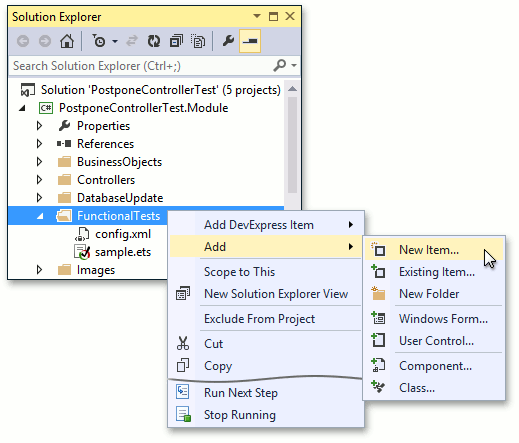Click the sample.ets test script icon
This screenshot has width=519, height=443.
click(x=82, y=252)
